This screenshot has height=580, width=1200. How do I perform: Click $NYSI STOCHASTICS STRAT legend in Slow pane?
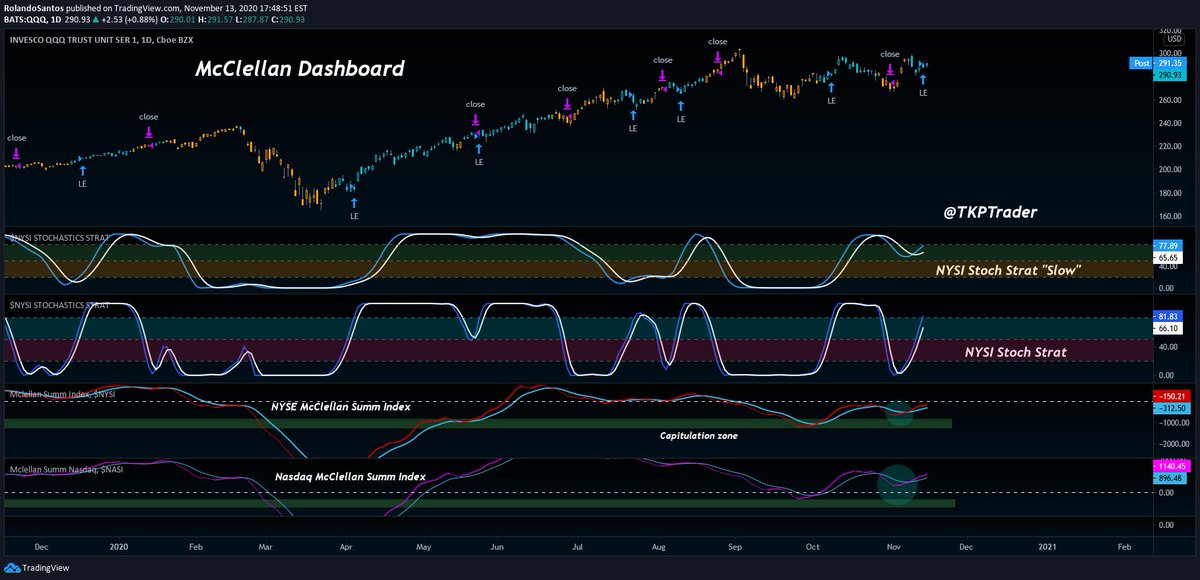[59, 239]
